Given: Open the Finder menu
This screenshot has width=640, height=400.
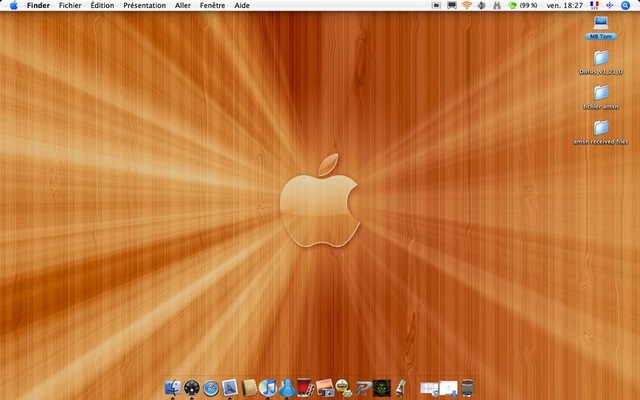Looking at the screenshot, I should [x=38, y=5].
